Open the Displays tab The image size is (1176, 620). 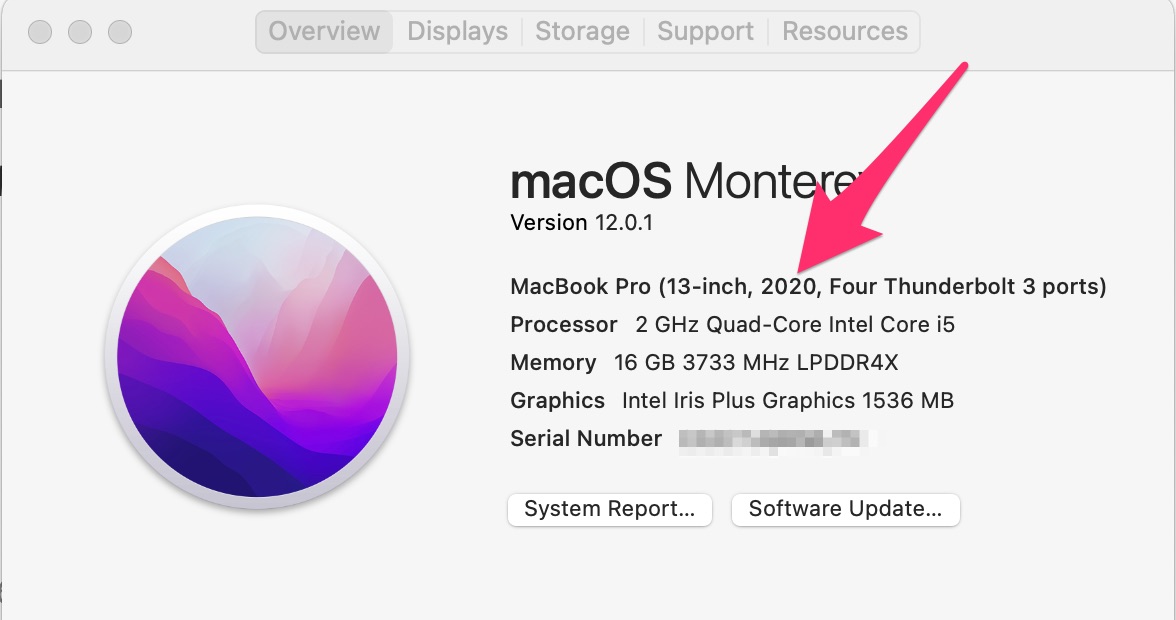tap(457, 31)
